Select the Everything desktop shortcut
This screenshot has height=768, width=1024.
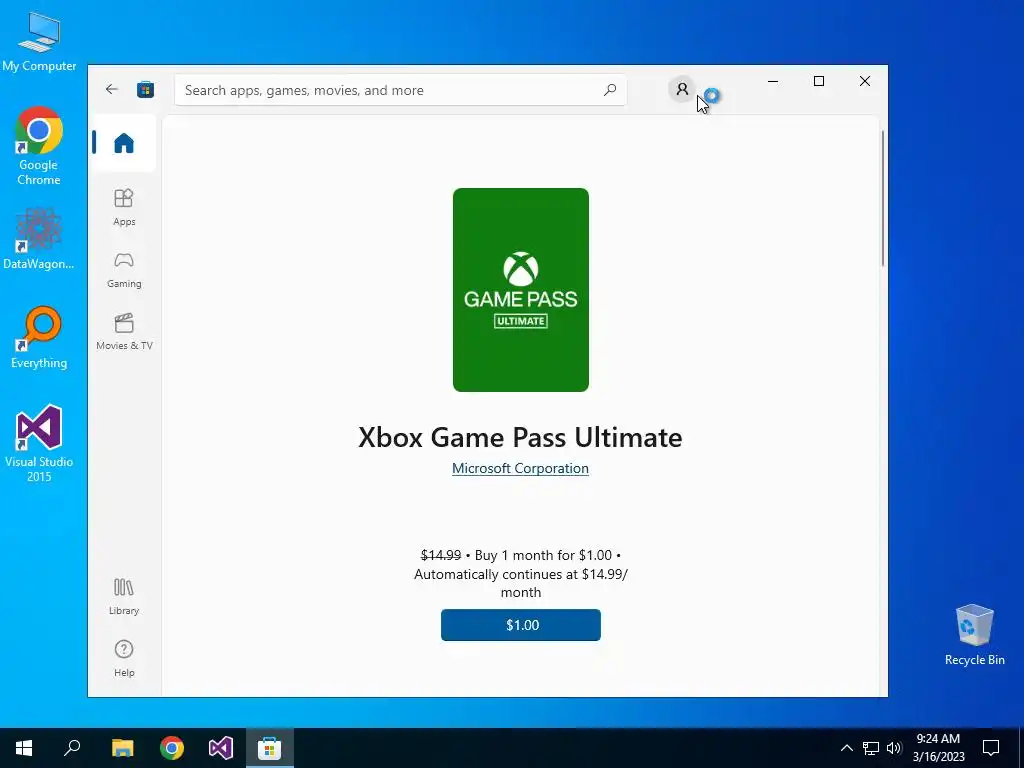click(x=39, y=338)
